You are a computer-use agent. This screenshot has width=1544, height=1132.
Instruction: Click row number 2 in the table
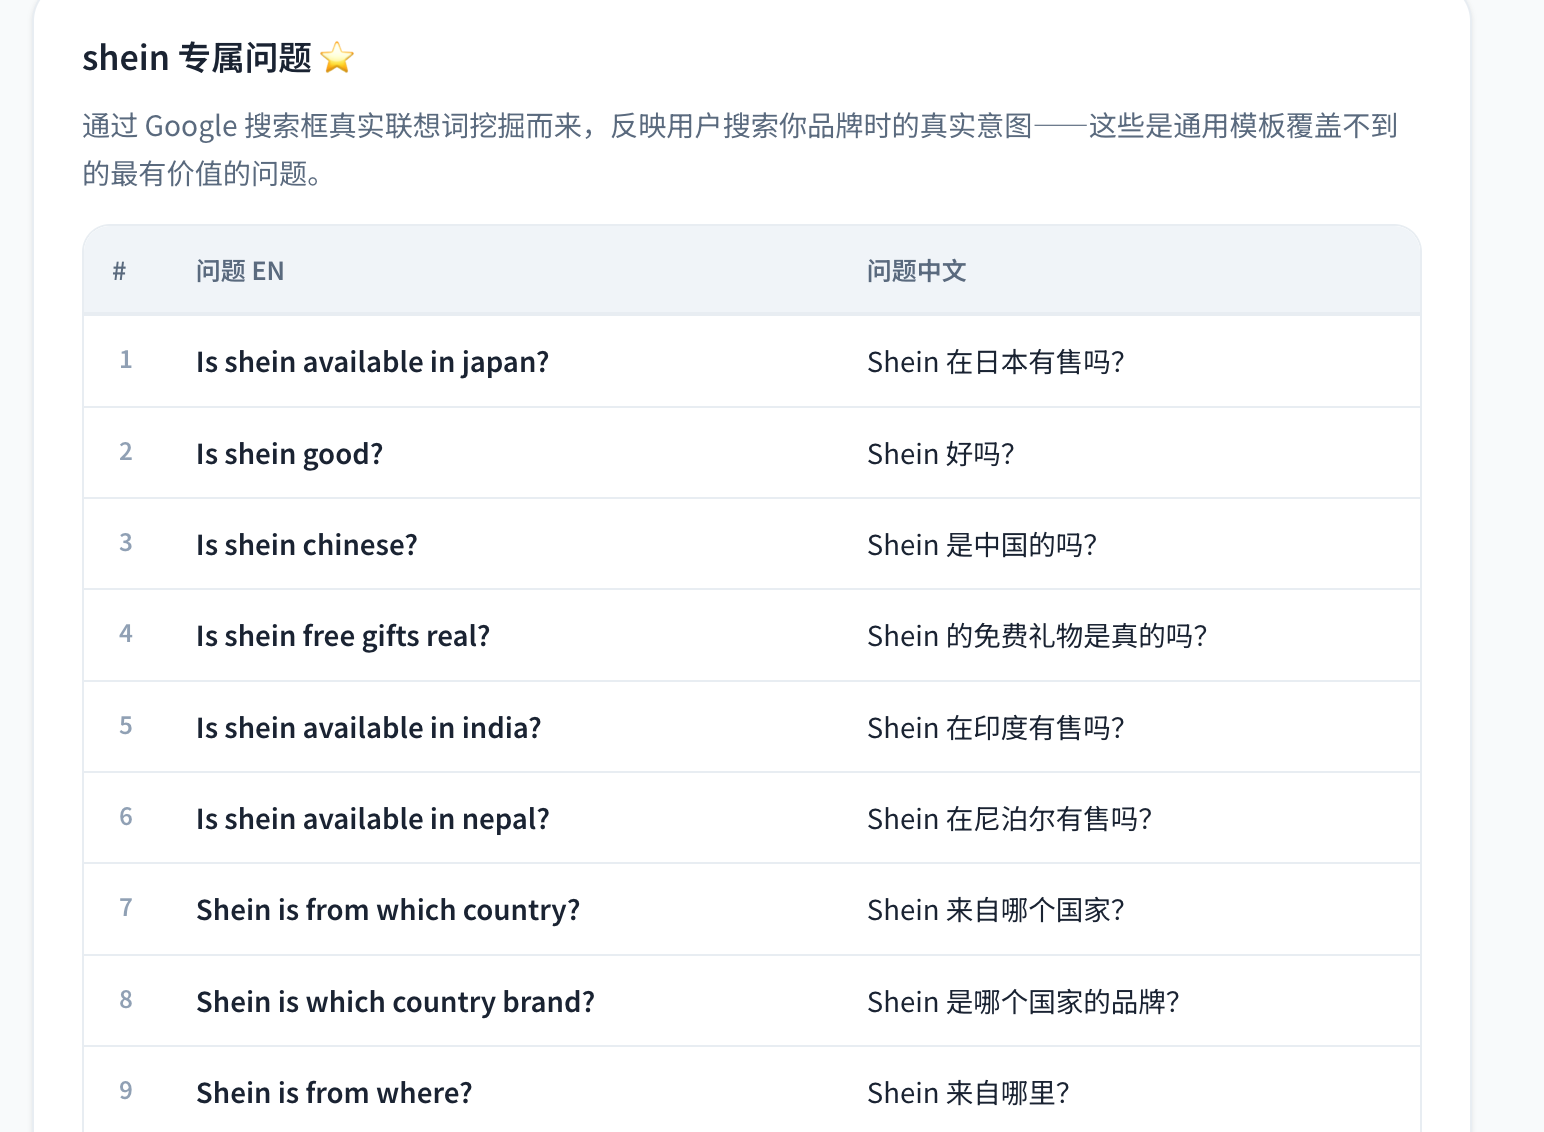point(126,452)
